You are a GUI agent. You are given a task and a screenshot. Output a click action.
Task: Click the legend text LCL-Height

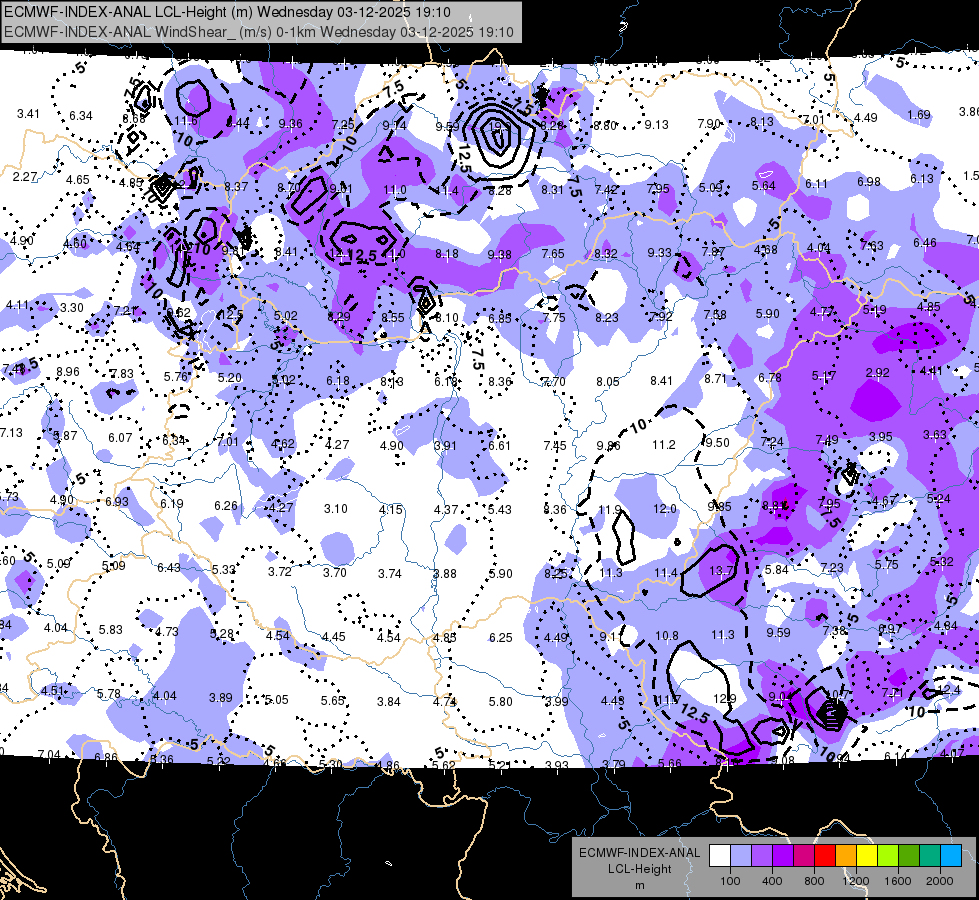(x=639, y=869)
